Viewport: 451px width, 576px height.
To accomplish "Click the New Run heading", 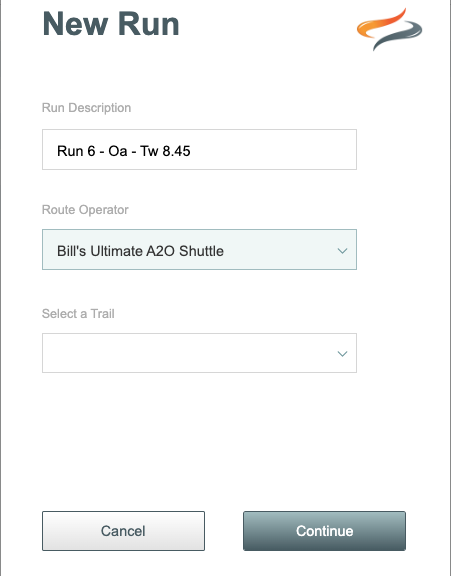I will (x=111, y=24).
